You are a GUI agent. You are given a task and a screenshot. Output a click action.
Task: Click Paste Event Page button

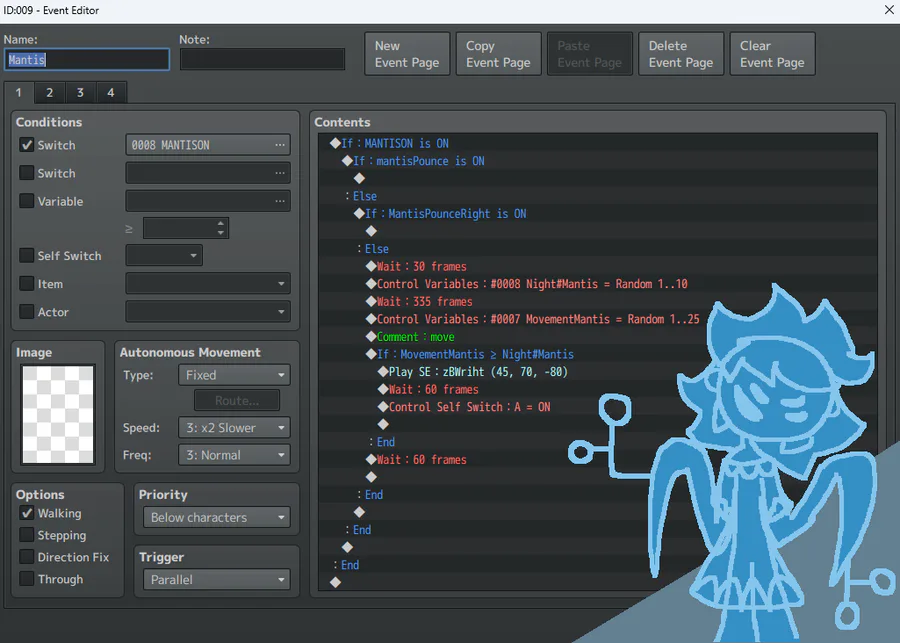589,54
